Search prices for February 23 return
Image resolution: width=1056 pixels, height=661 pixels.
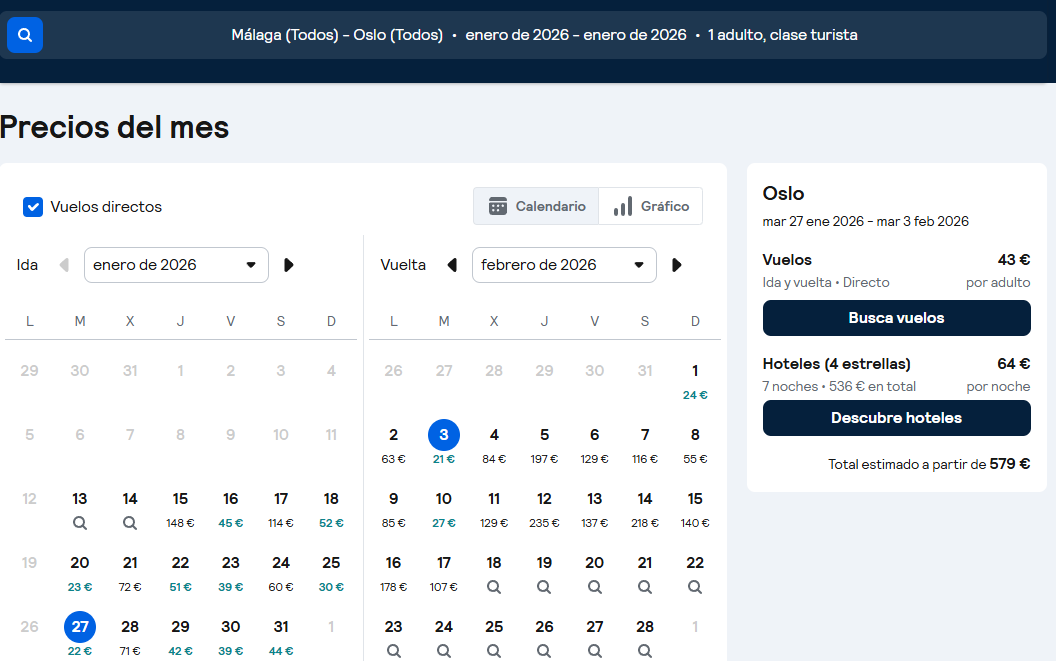[394, 650]
